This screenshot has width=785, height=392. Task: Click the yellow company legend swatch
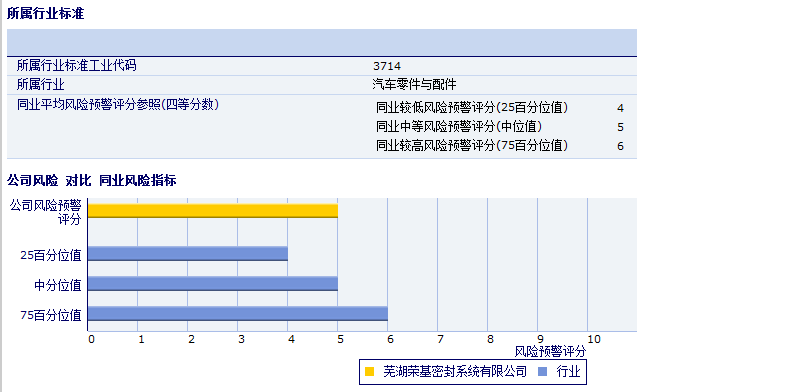click(x=369, y=371)
